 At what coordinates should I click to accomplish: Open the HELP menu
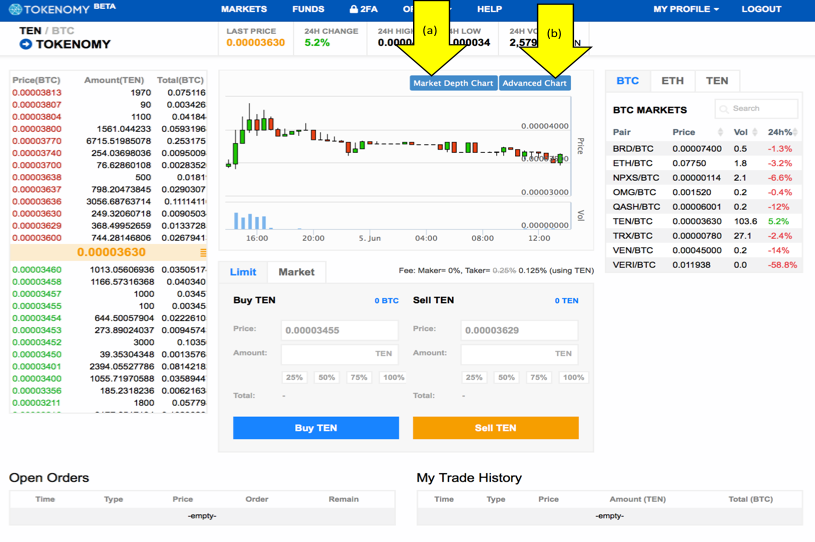(489, 9)
